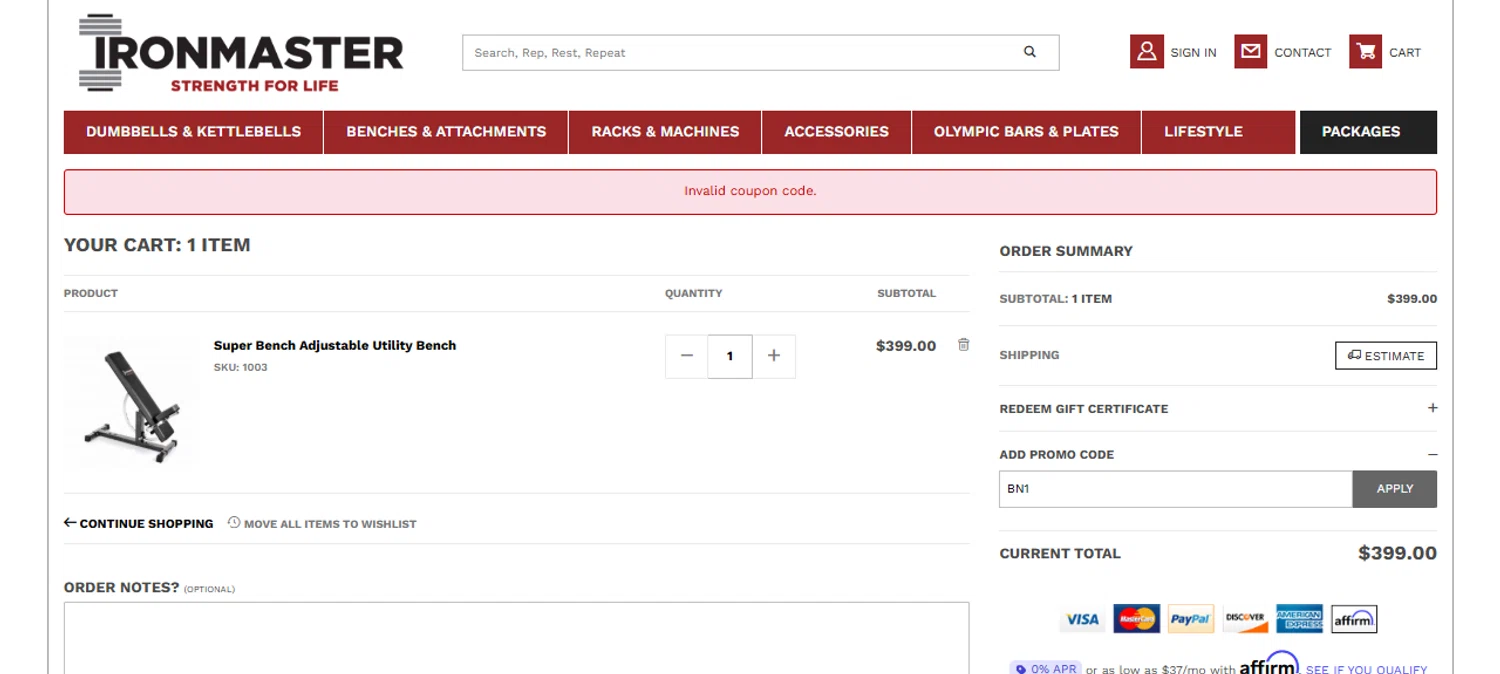The image size is (1500, 674).
Task: Click the Estimate shipping button
Action: (x=1386, y=356)
